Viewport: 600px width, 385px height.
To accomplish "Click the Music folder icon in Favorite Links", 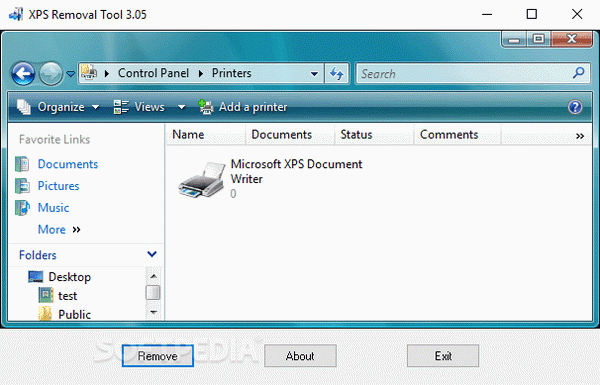I will pos(22,207).
